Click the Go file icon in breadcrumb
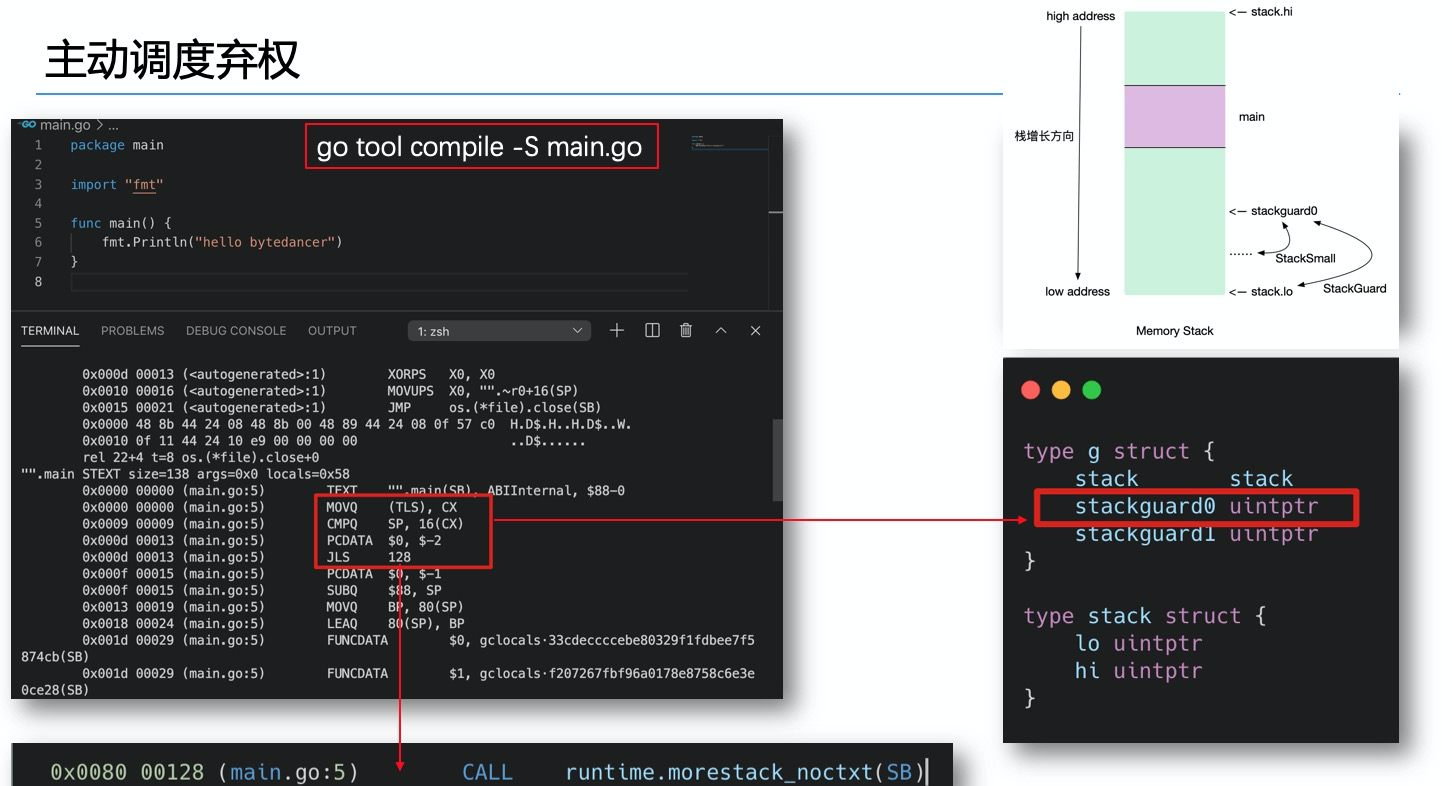 tap(28, 125)
